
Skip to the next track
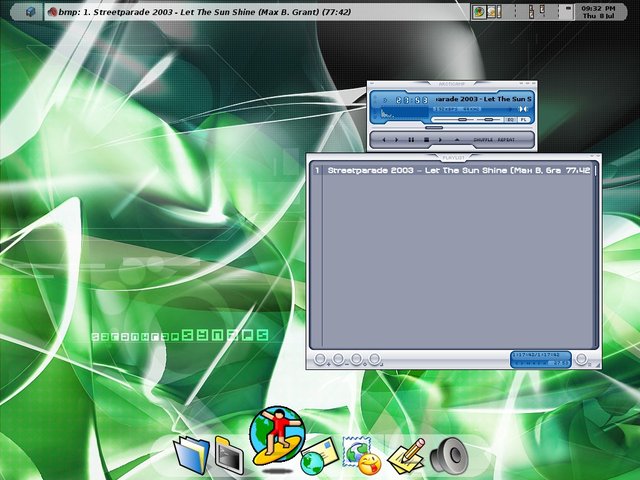pos(440,140)
